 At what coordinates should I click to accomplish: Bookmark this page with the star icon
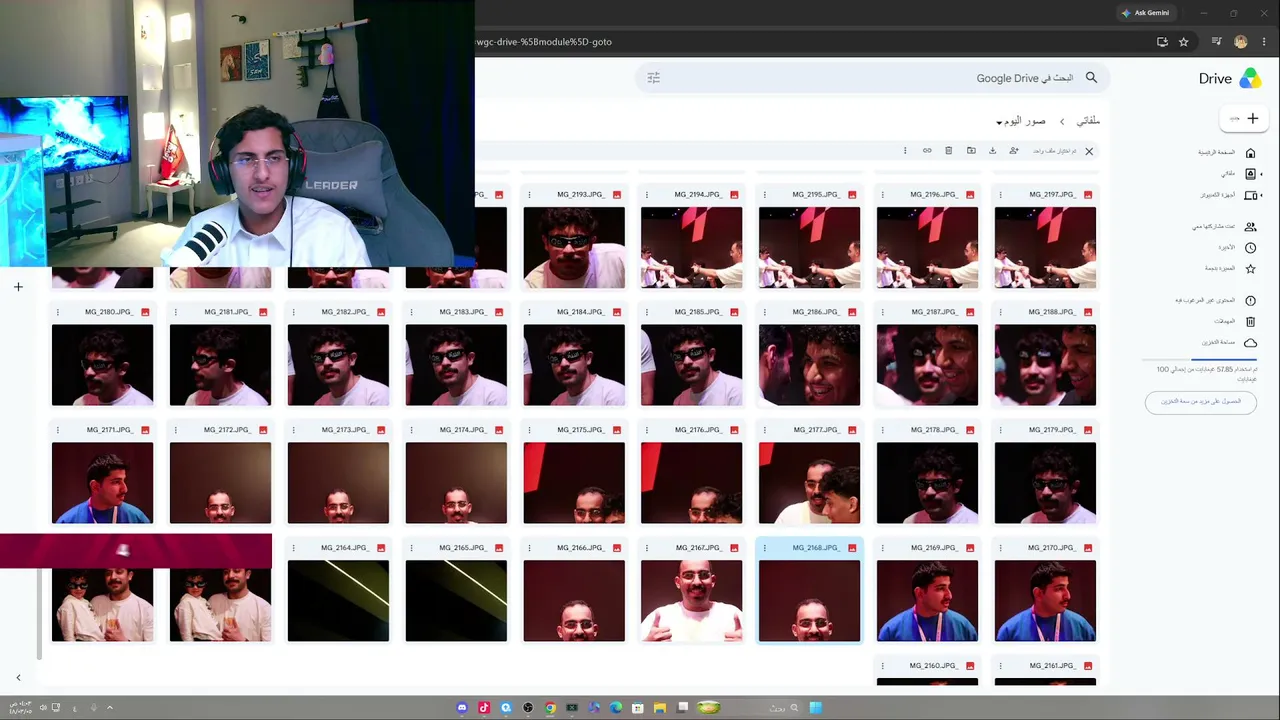coord(1184,42)
